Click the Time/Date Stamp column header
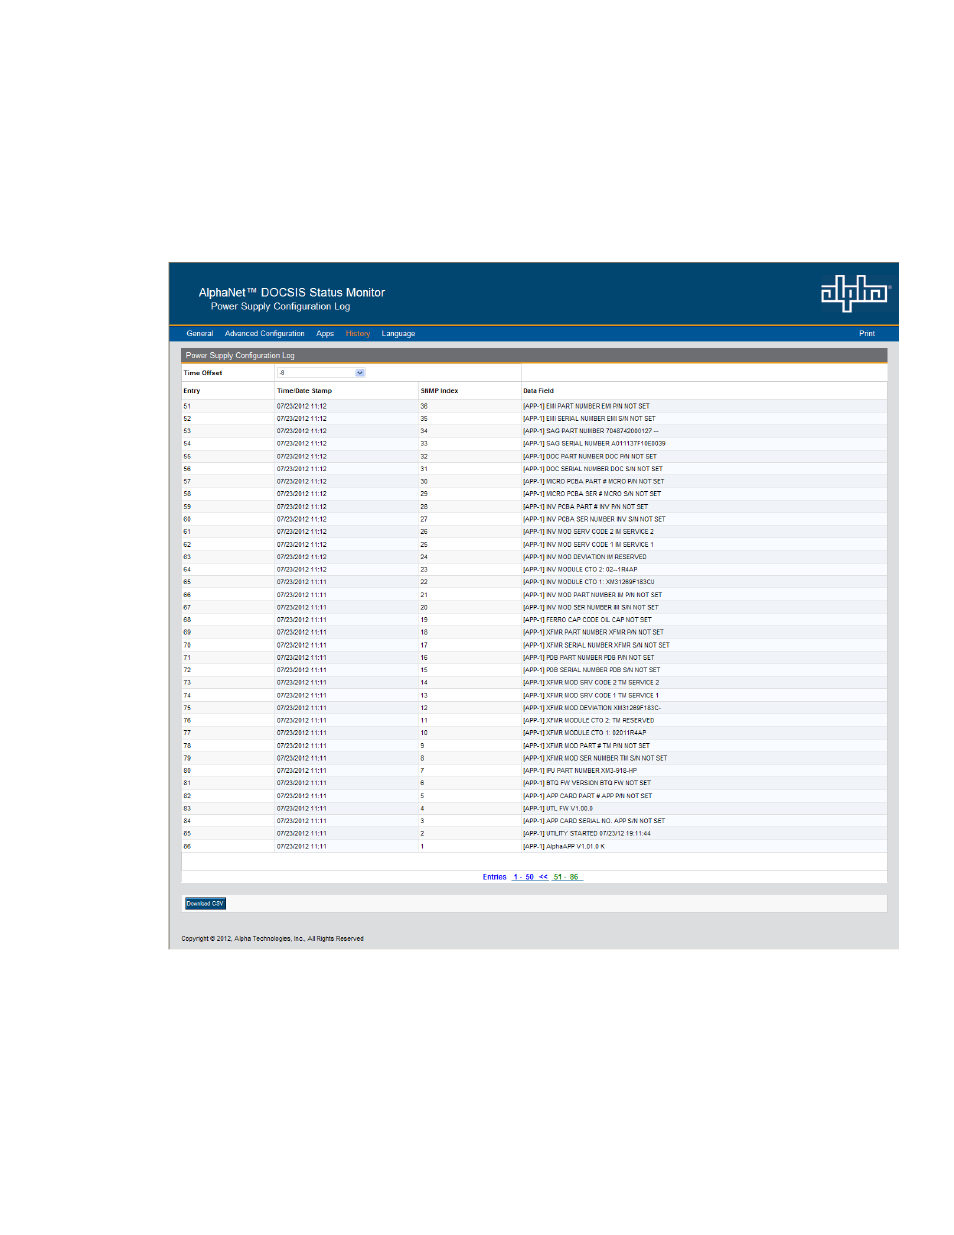The image size is (954, 1235). [x=304, y=391]
